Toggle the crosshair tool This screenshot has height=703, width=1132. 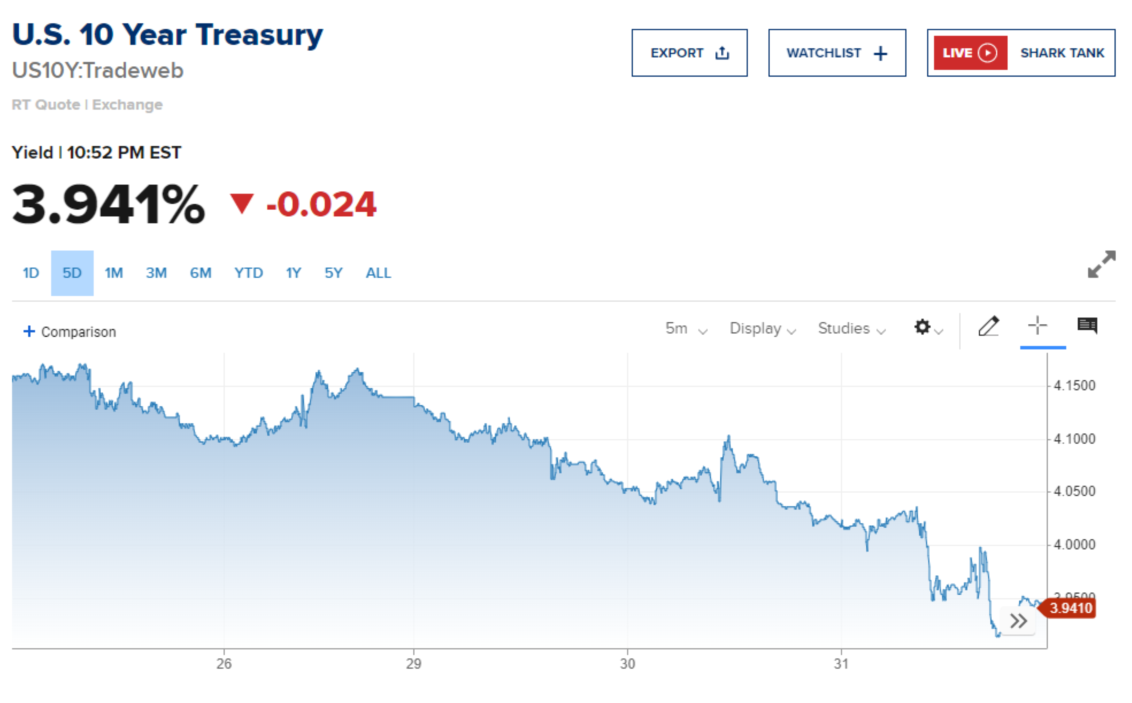[x=1037, y=325]
